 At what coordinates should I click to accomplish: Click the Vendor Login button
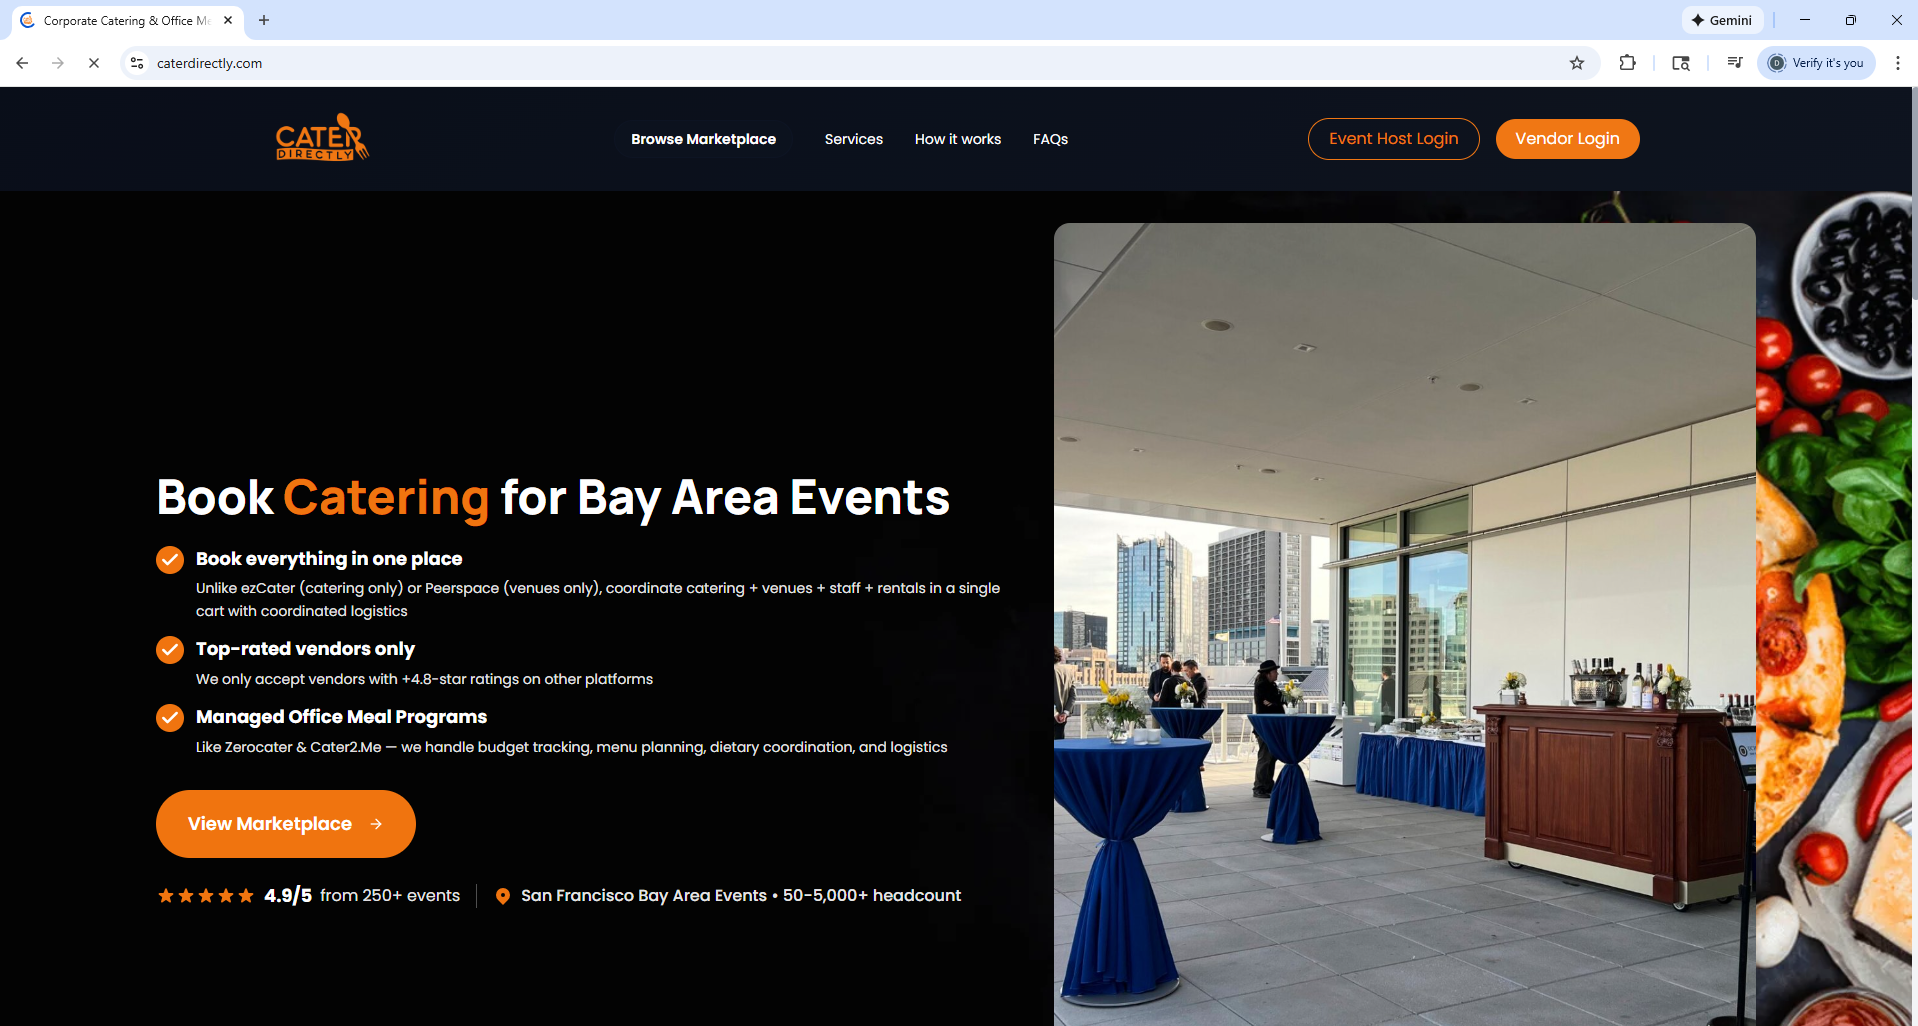click(1566, 139)
